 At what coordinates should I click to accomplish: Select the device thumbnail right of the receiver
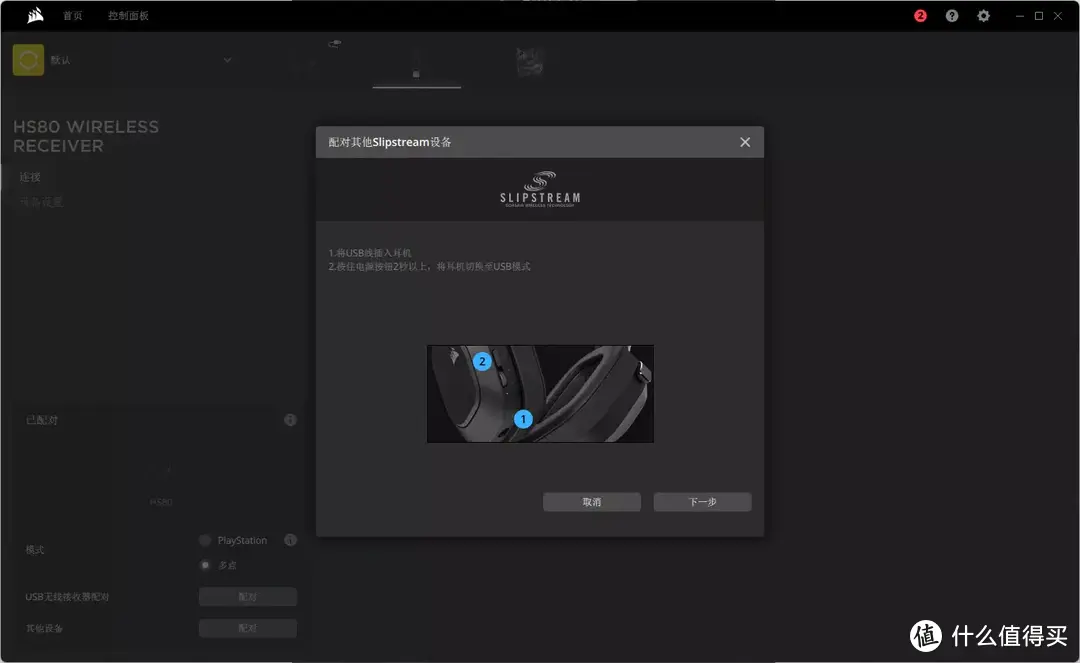(530, 62)
